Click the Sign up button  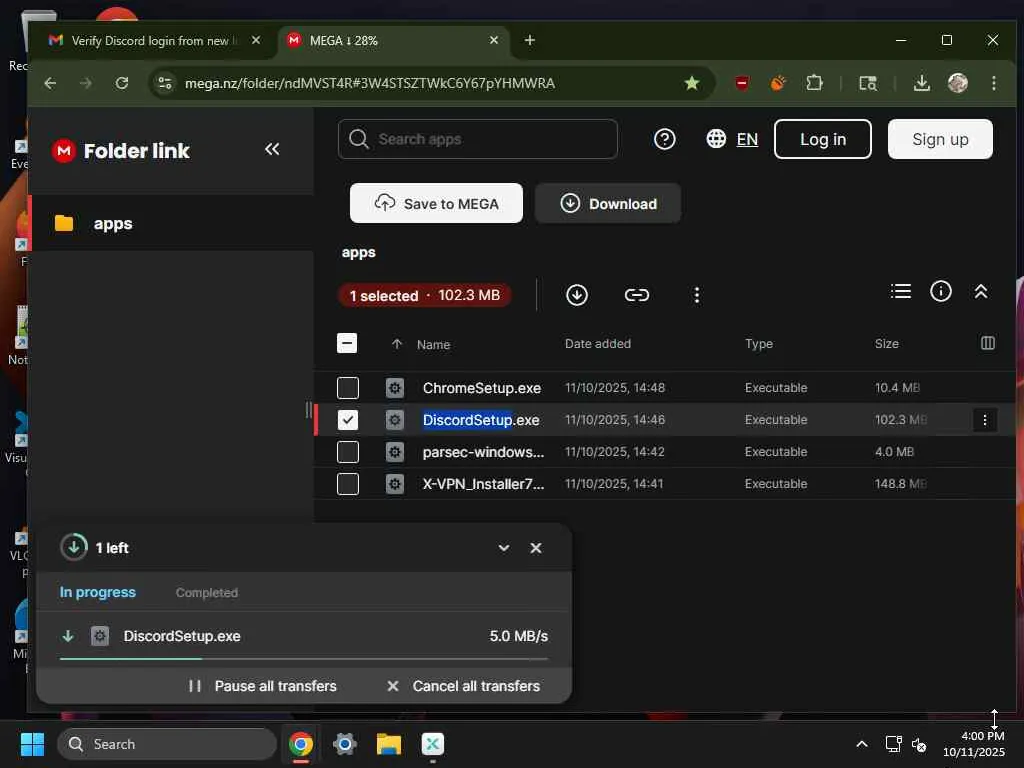[940, 139]
